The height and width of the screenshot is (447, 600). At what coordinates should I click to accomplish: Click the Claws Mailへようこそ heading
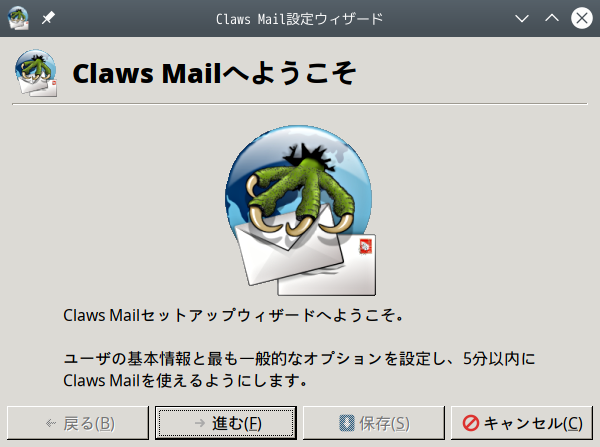pyautogui.click(x=214, y=73)
